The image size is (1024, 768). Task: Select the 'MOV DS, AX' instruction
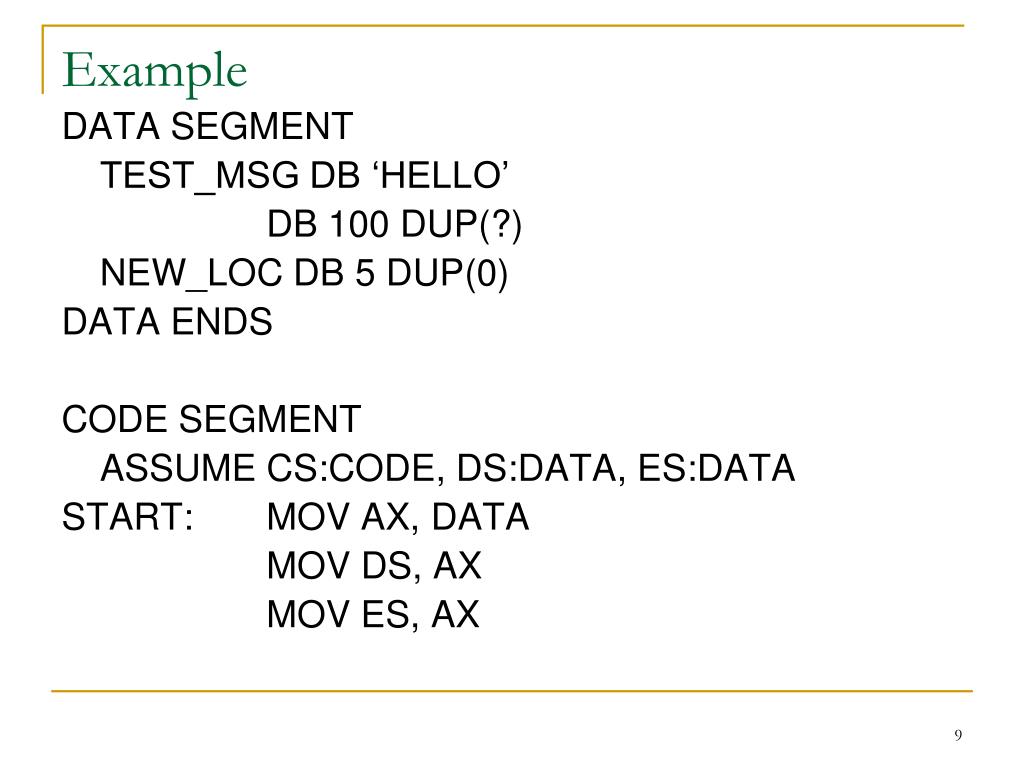374,566
